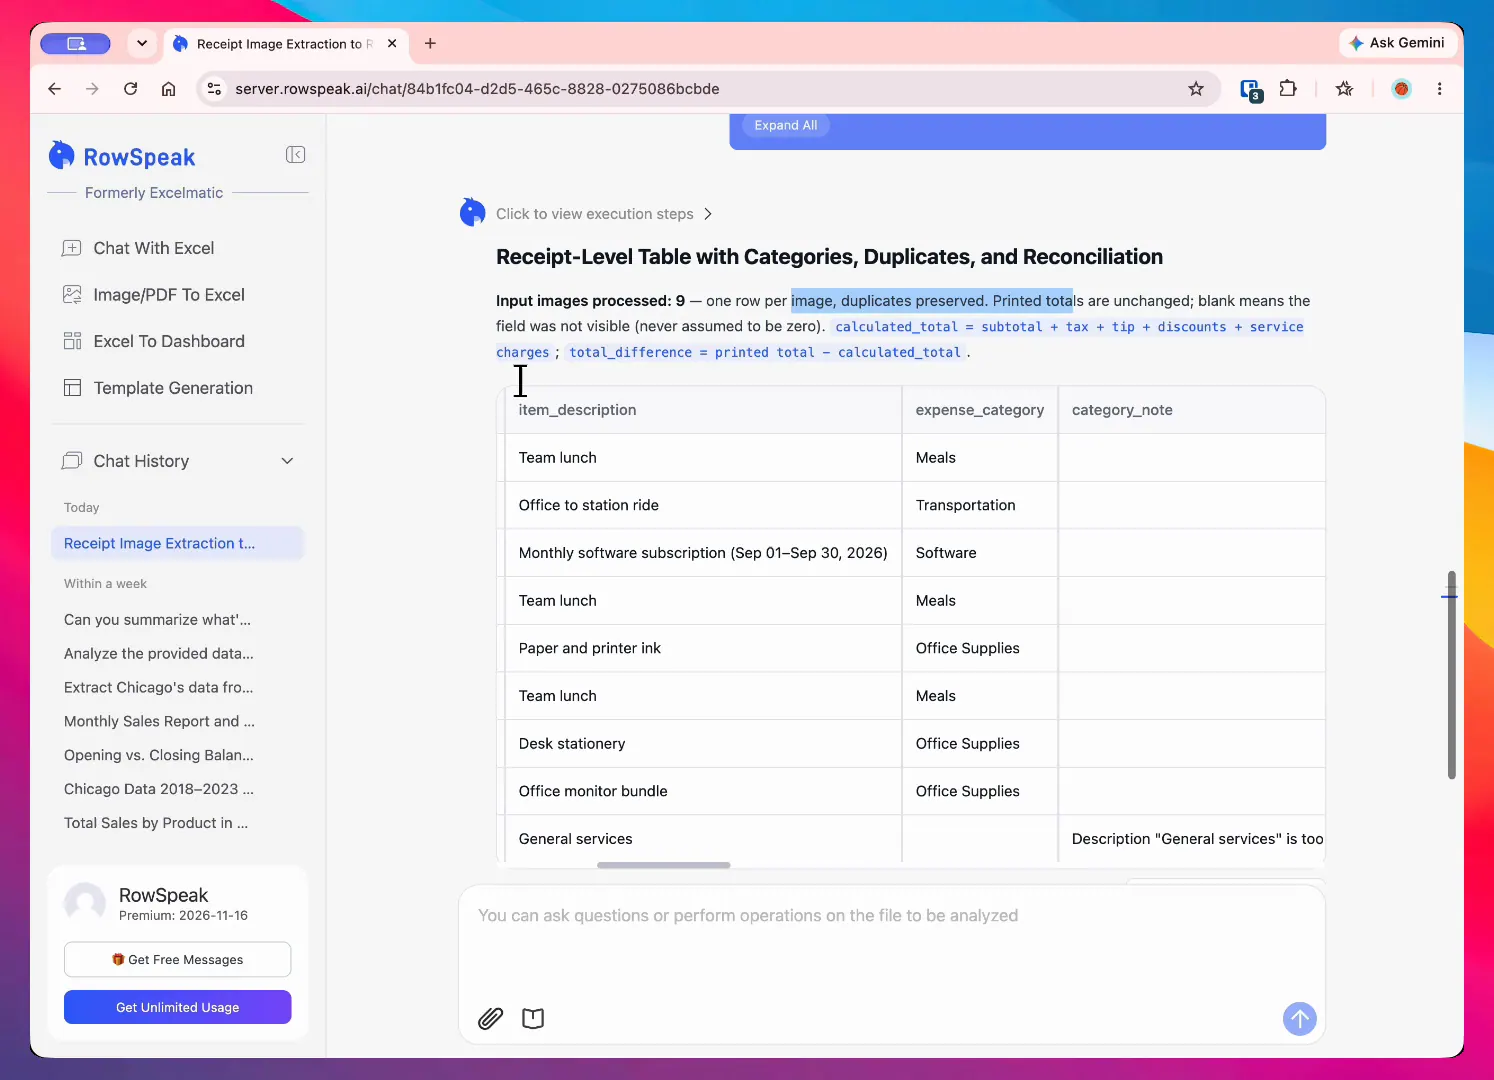
Task: Open Chrome three-dot menu
Action: pos(1439,89)
